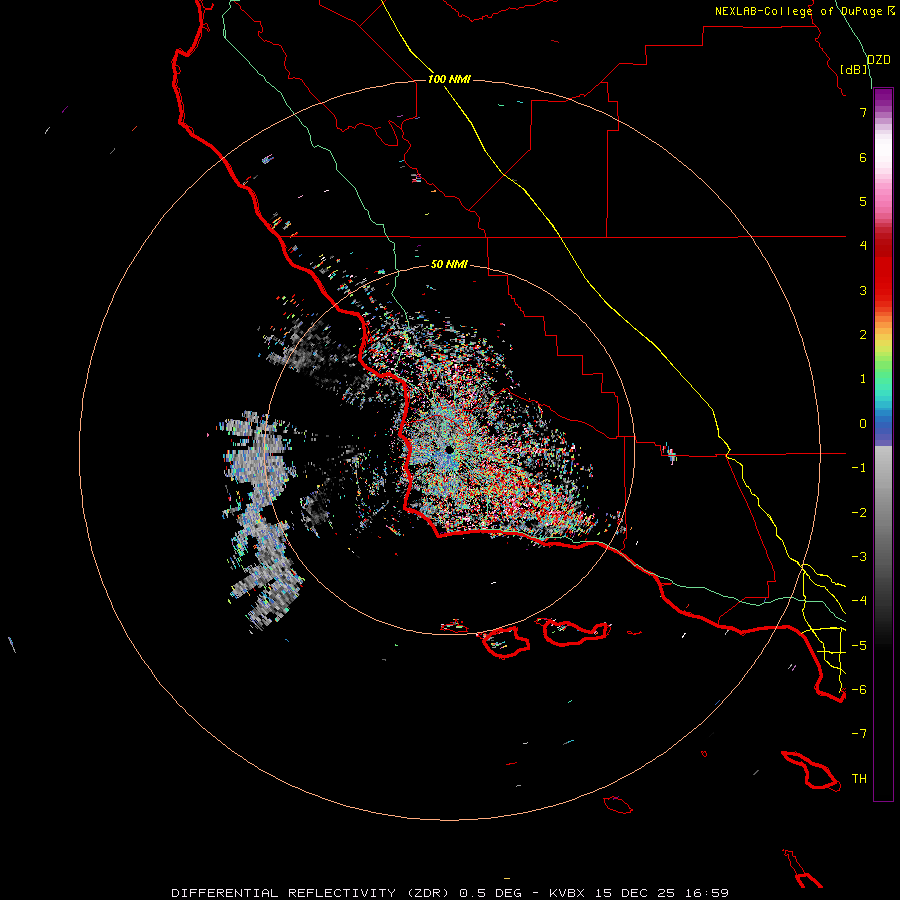The image size is (900, 900).
Task: Click the TH threshold label on scale
Action: pos(859,779)
